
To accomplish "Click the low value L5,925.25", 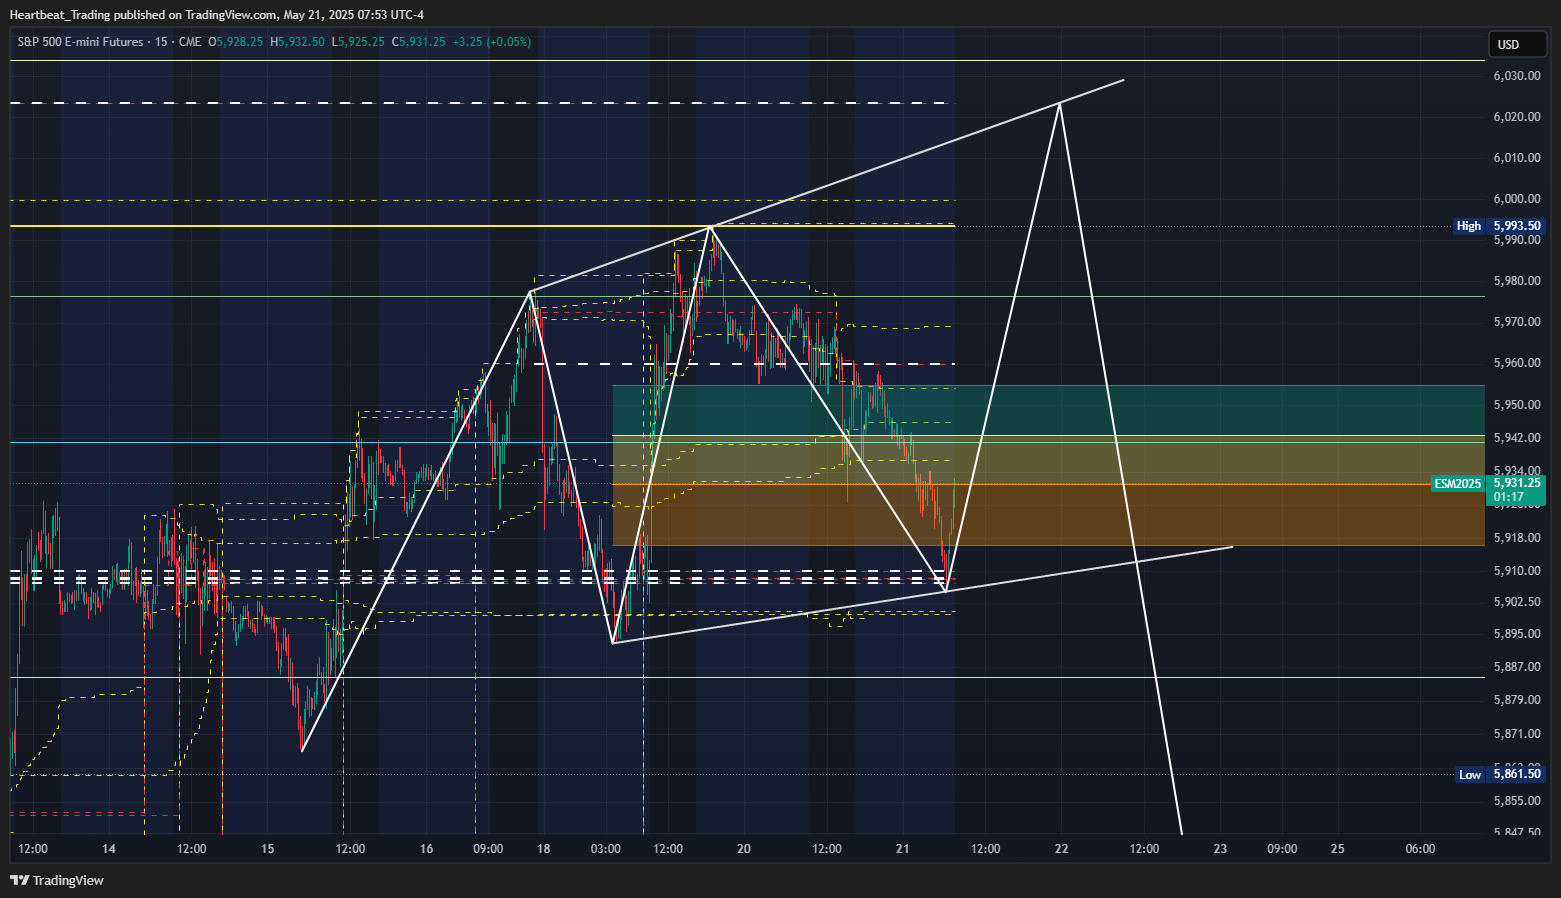I will click(360, 42).
